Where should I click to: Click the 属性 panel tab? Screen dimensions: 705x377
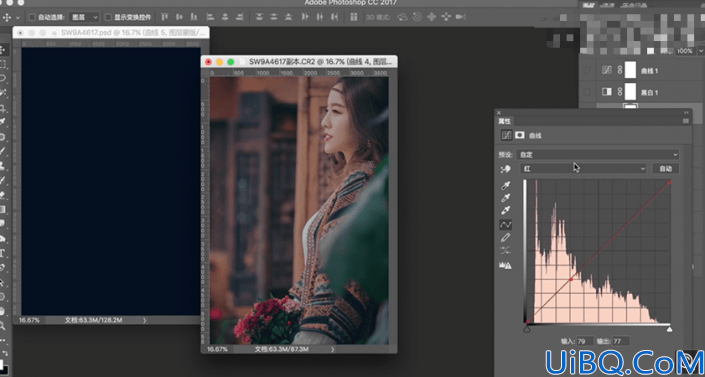tap(504, 121)
